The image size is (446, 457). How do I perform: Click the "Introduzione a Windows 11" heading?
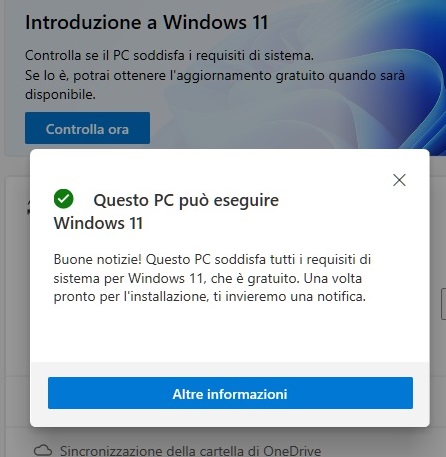coord(147,23)
